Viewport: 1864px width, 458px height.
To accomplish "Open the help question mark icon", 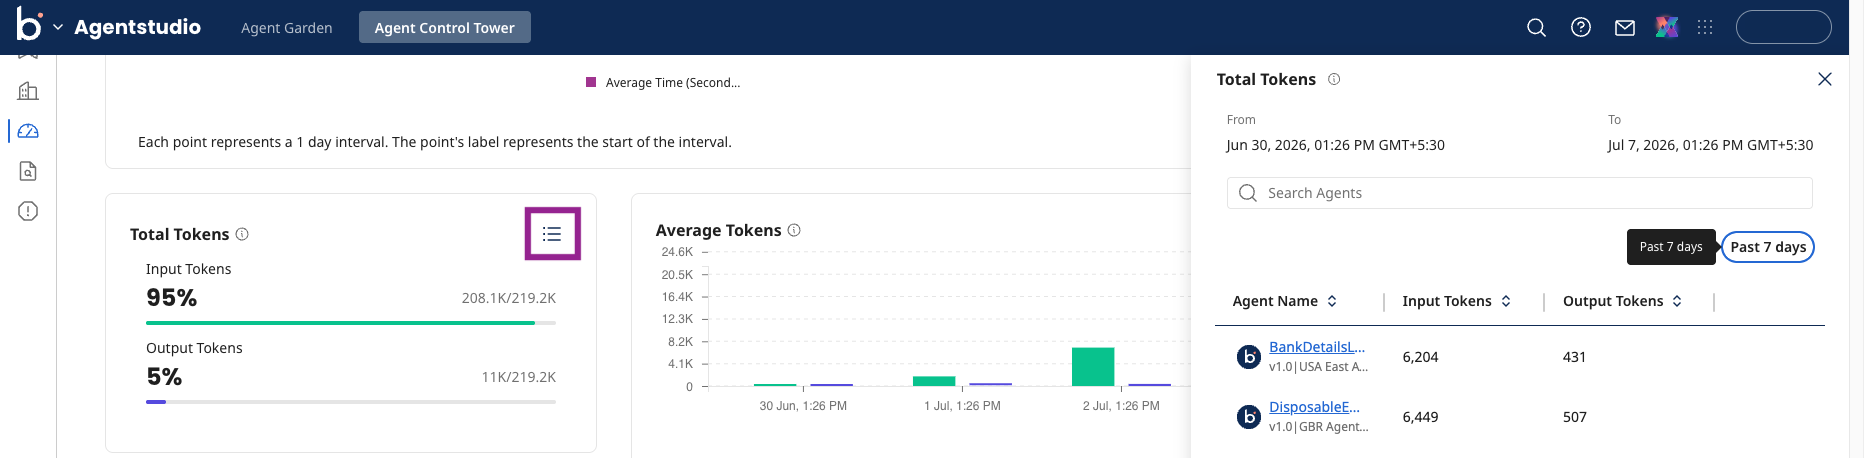I will coord(1581,28).
